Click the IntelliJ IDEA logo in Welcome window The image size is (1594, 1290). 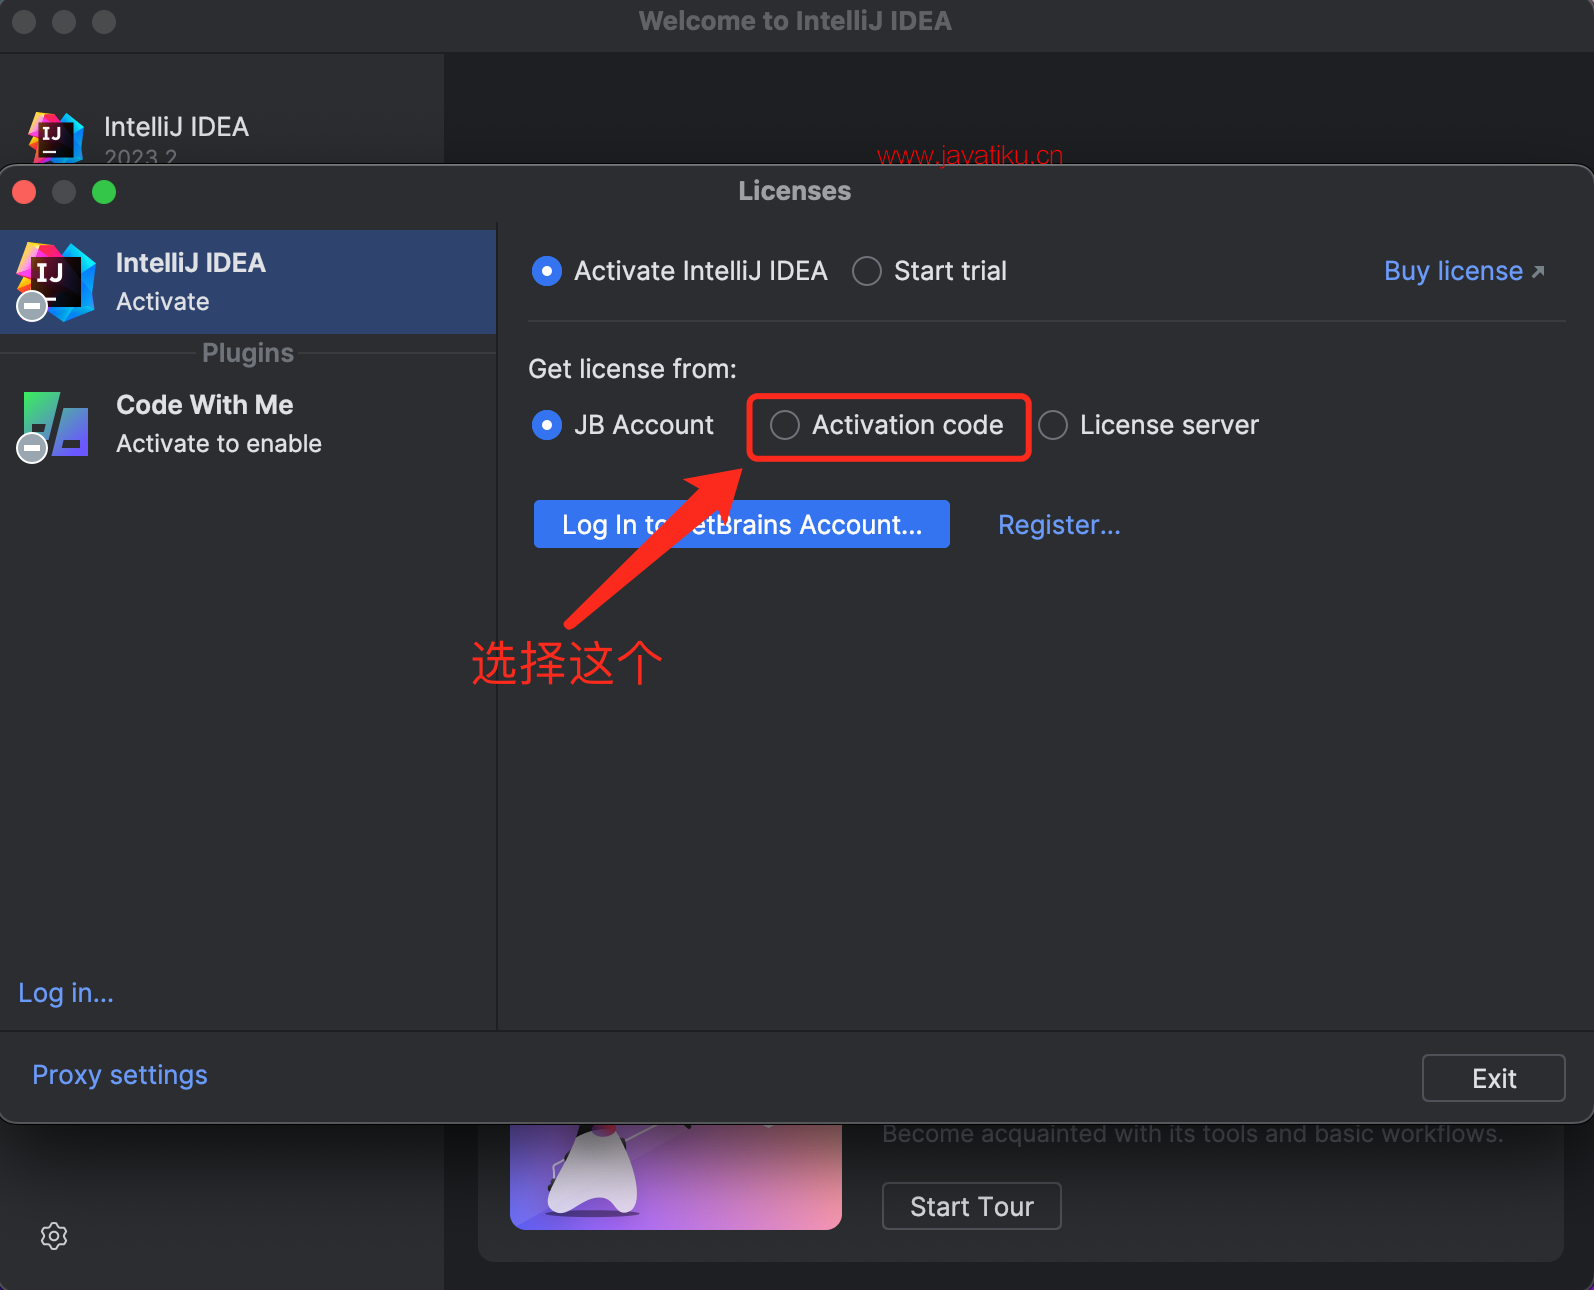(x=55, y=137)
